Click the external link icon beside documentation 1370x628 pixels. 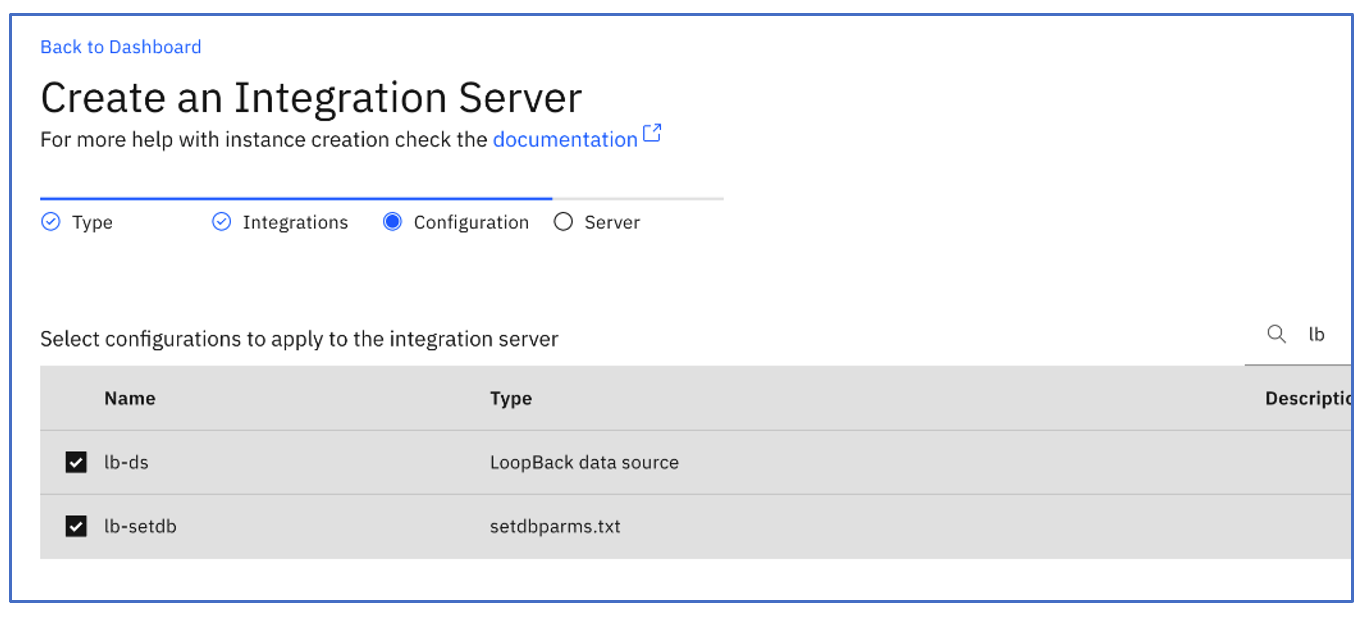[x=653, y=131]
